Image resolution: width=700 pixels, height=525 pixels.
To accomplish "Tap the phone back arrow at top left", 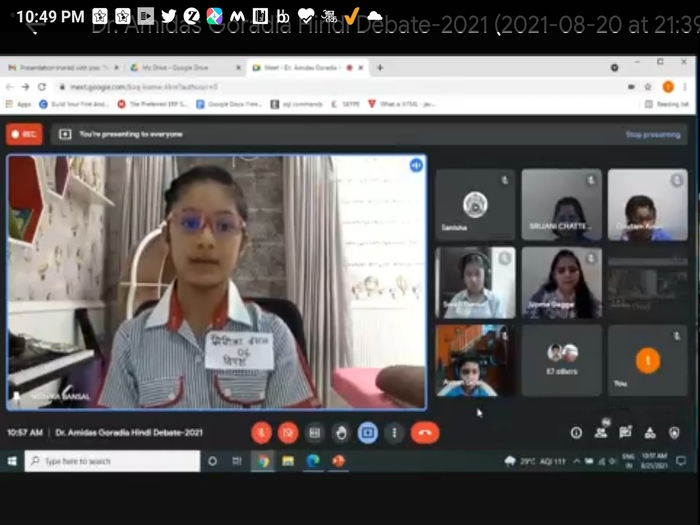I will point(35,27).
